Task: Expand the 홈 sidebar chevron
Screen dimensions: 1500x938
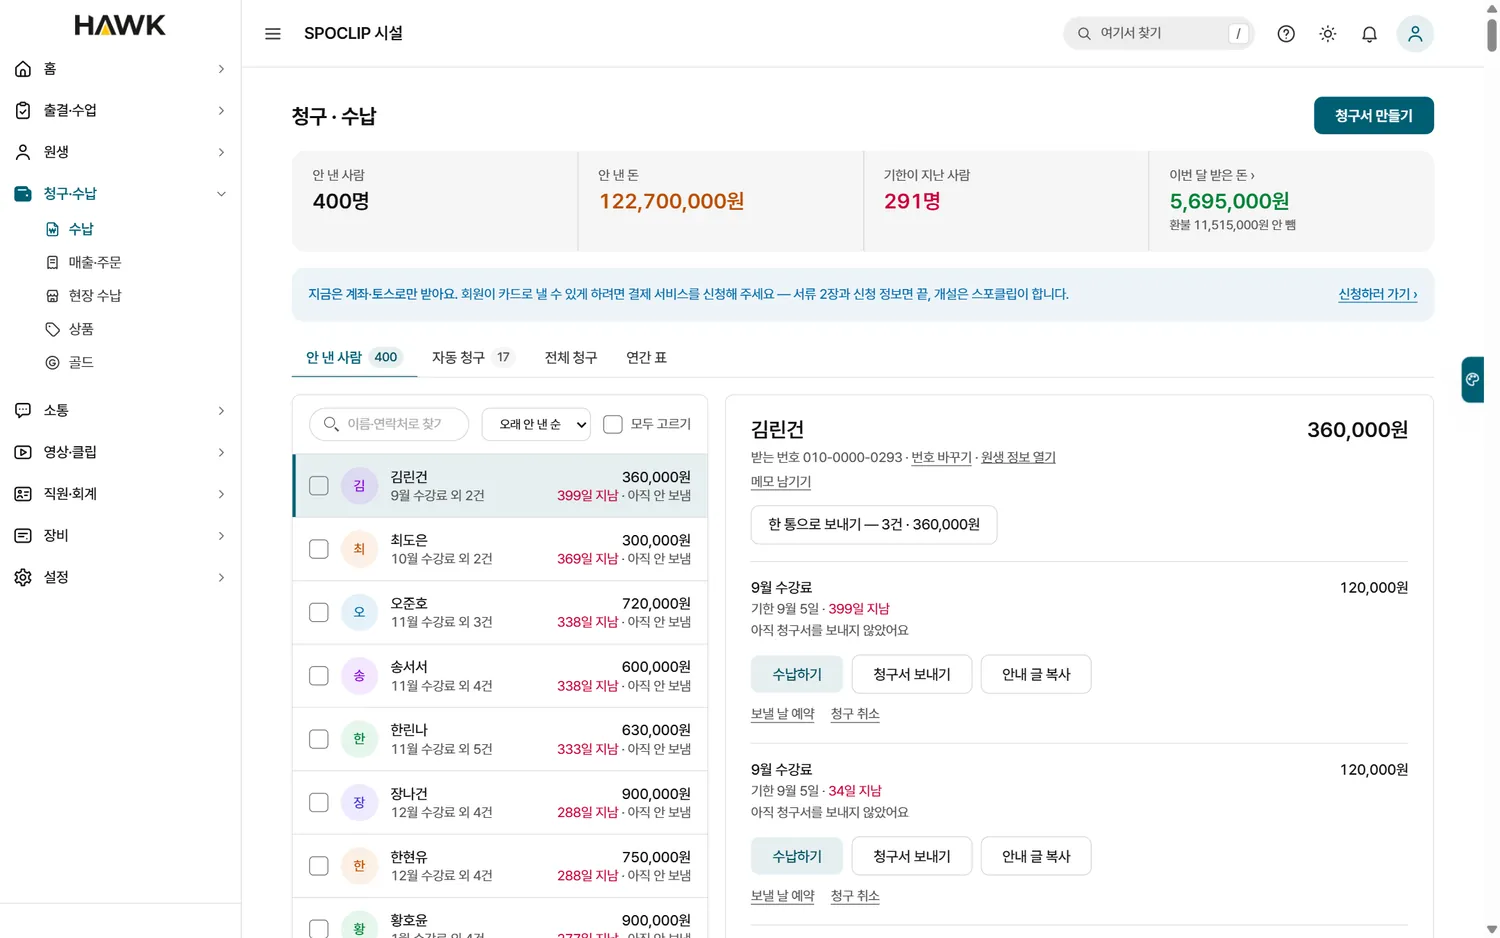Action: tap(221, 69)
